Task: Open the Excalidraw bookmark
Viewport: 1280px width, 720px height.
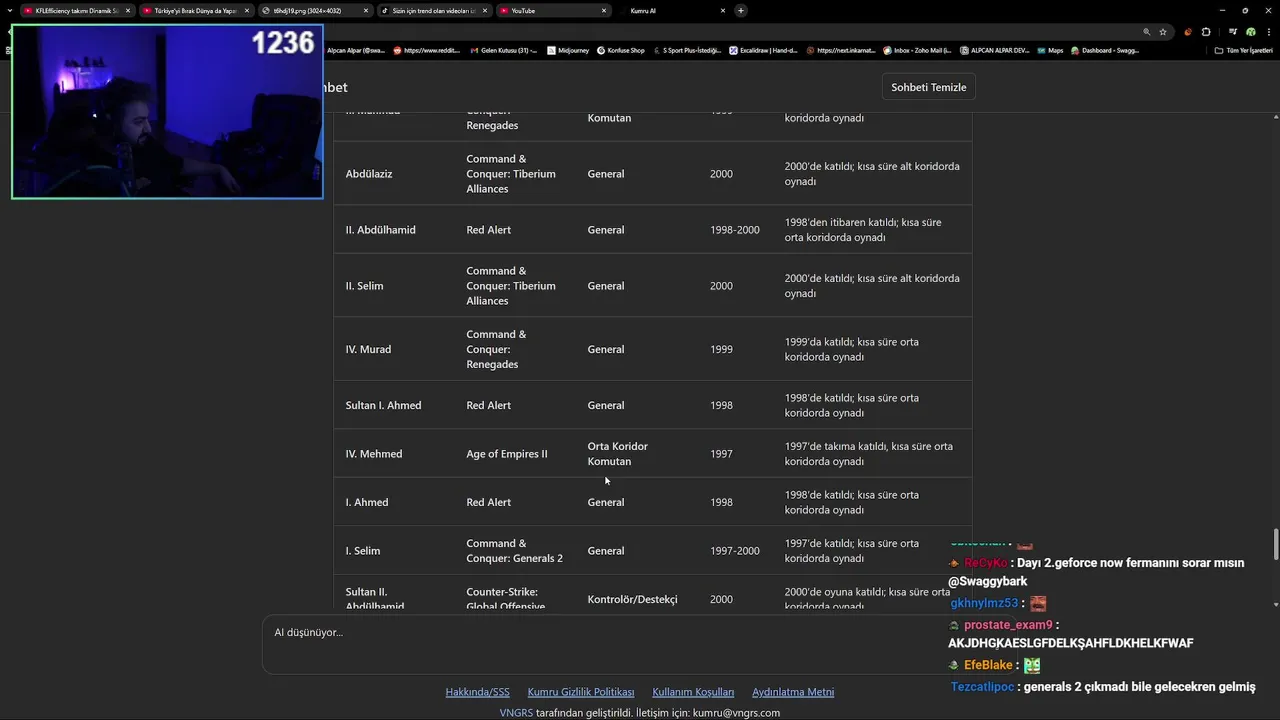Action: coord(763,50)
